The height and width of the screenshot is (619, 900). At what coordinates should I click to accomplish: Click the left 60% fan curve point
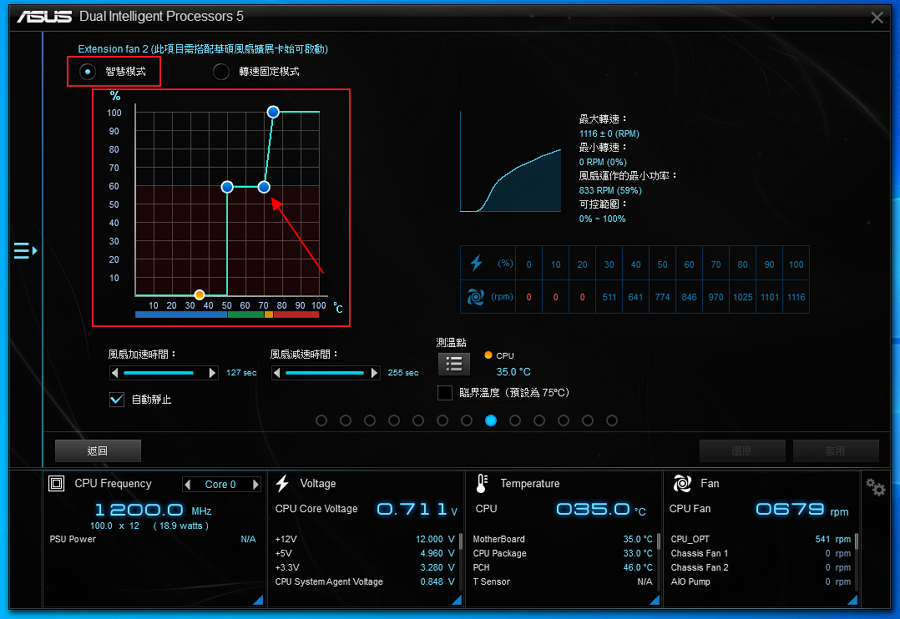pyautogui.click(x=227, y=187)
